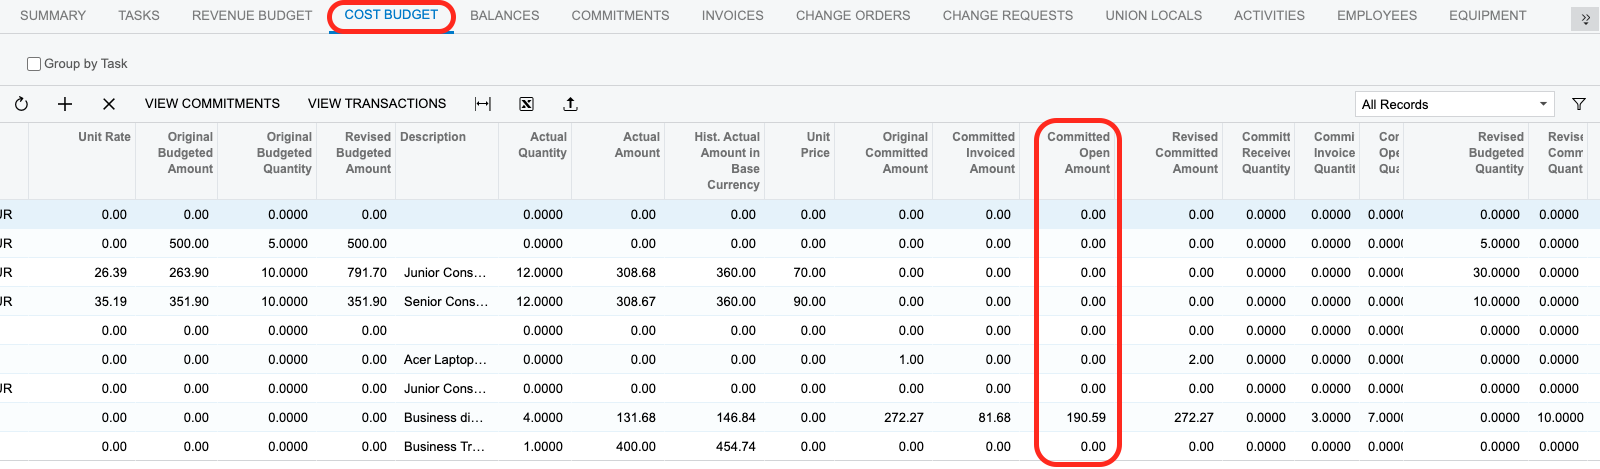Select the Union Locals tab
Screen dimensions: 1600x469
click(1153, 16)
